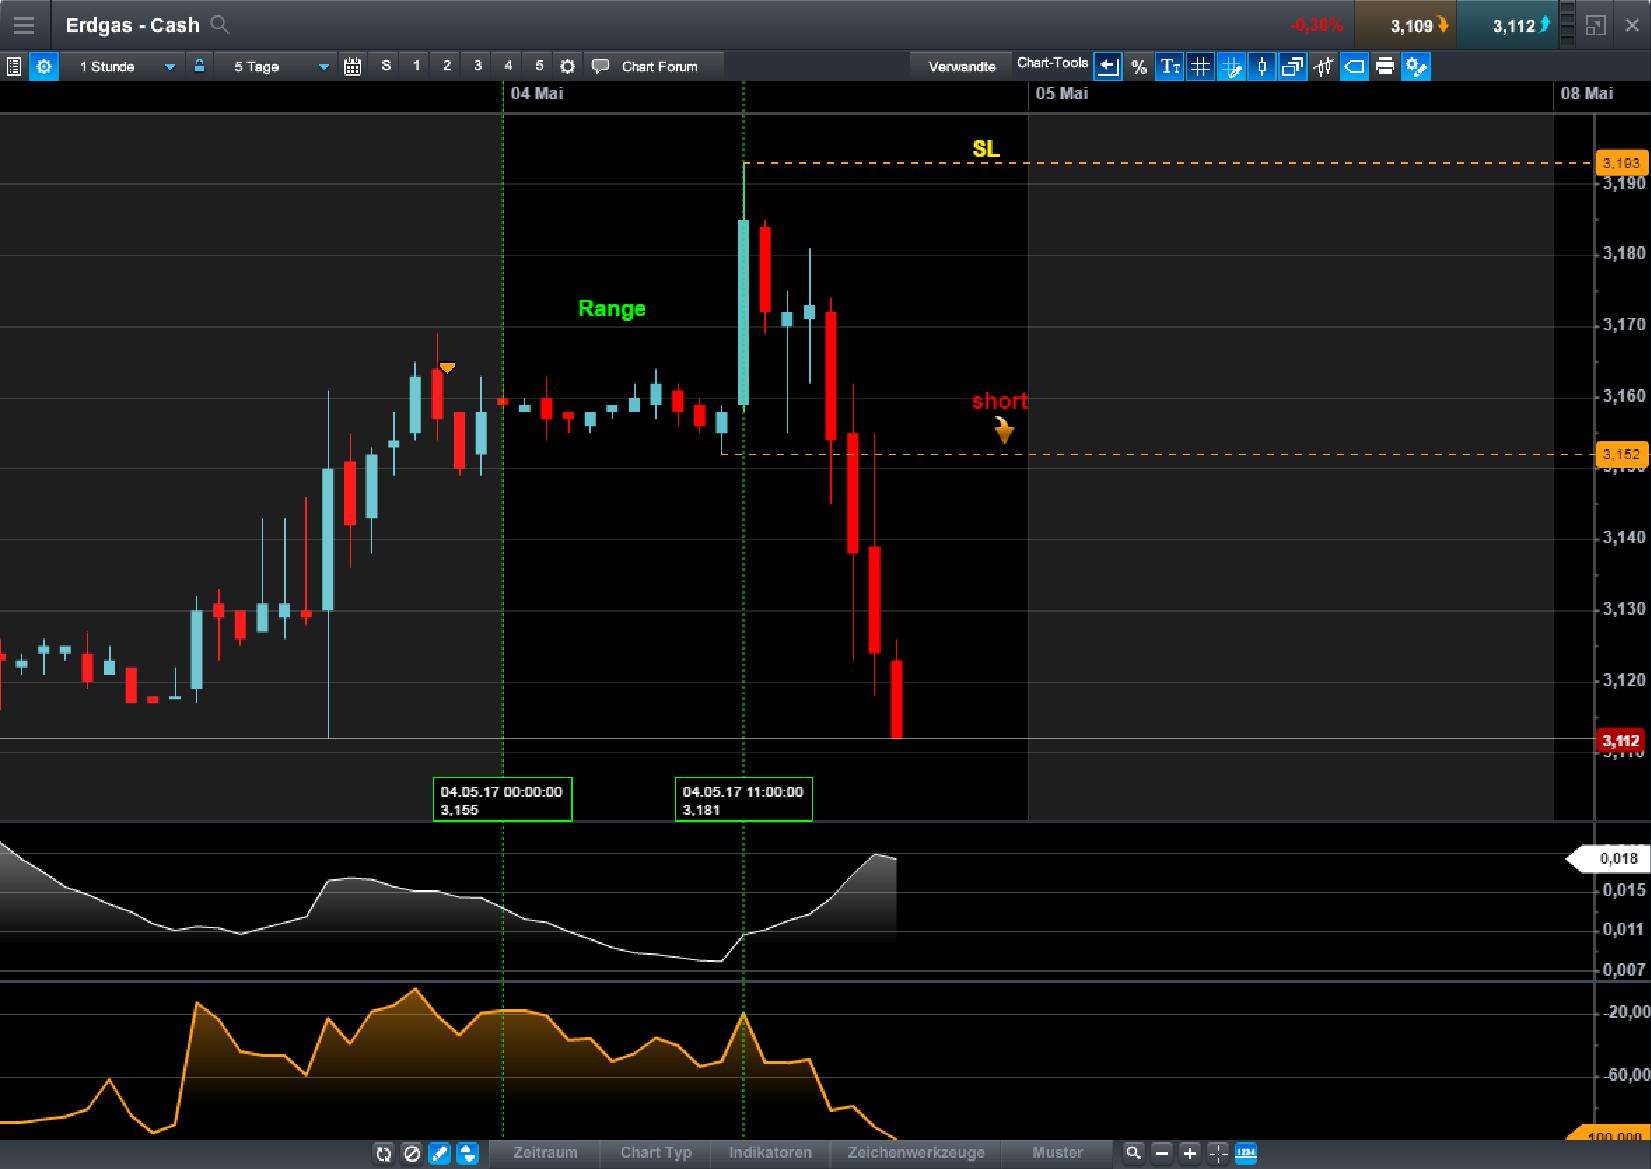1651x1169 pixels.
Task: Click the refresh arrows icon in bottom bar
Action: [x=383, y=1154]
